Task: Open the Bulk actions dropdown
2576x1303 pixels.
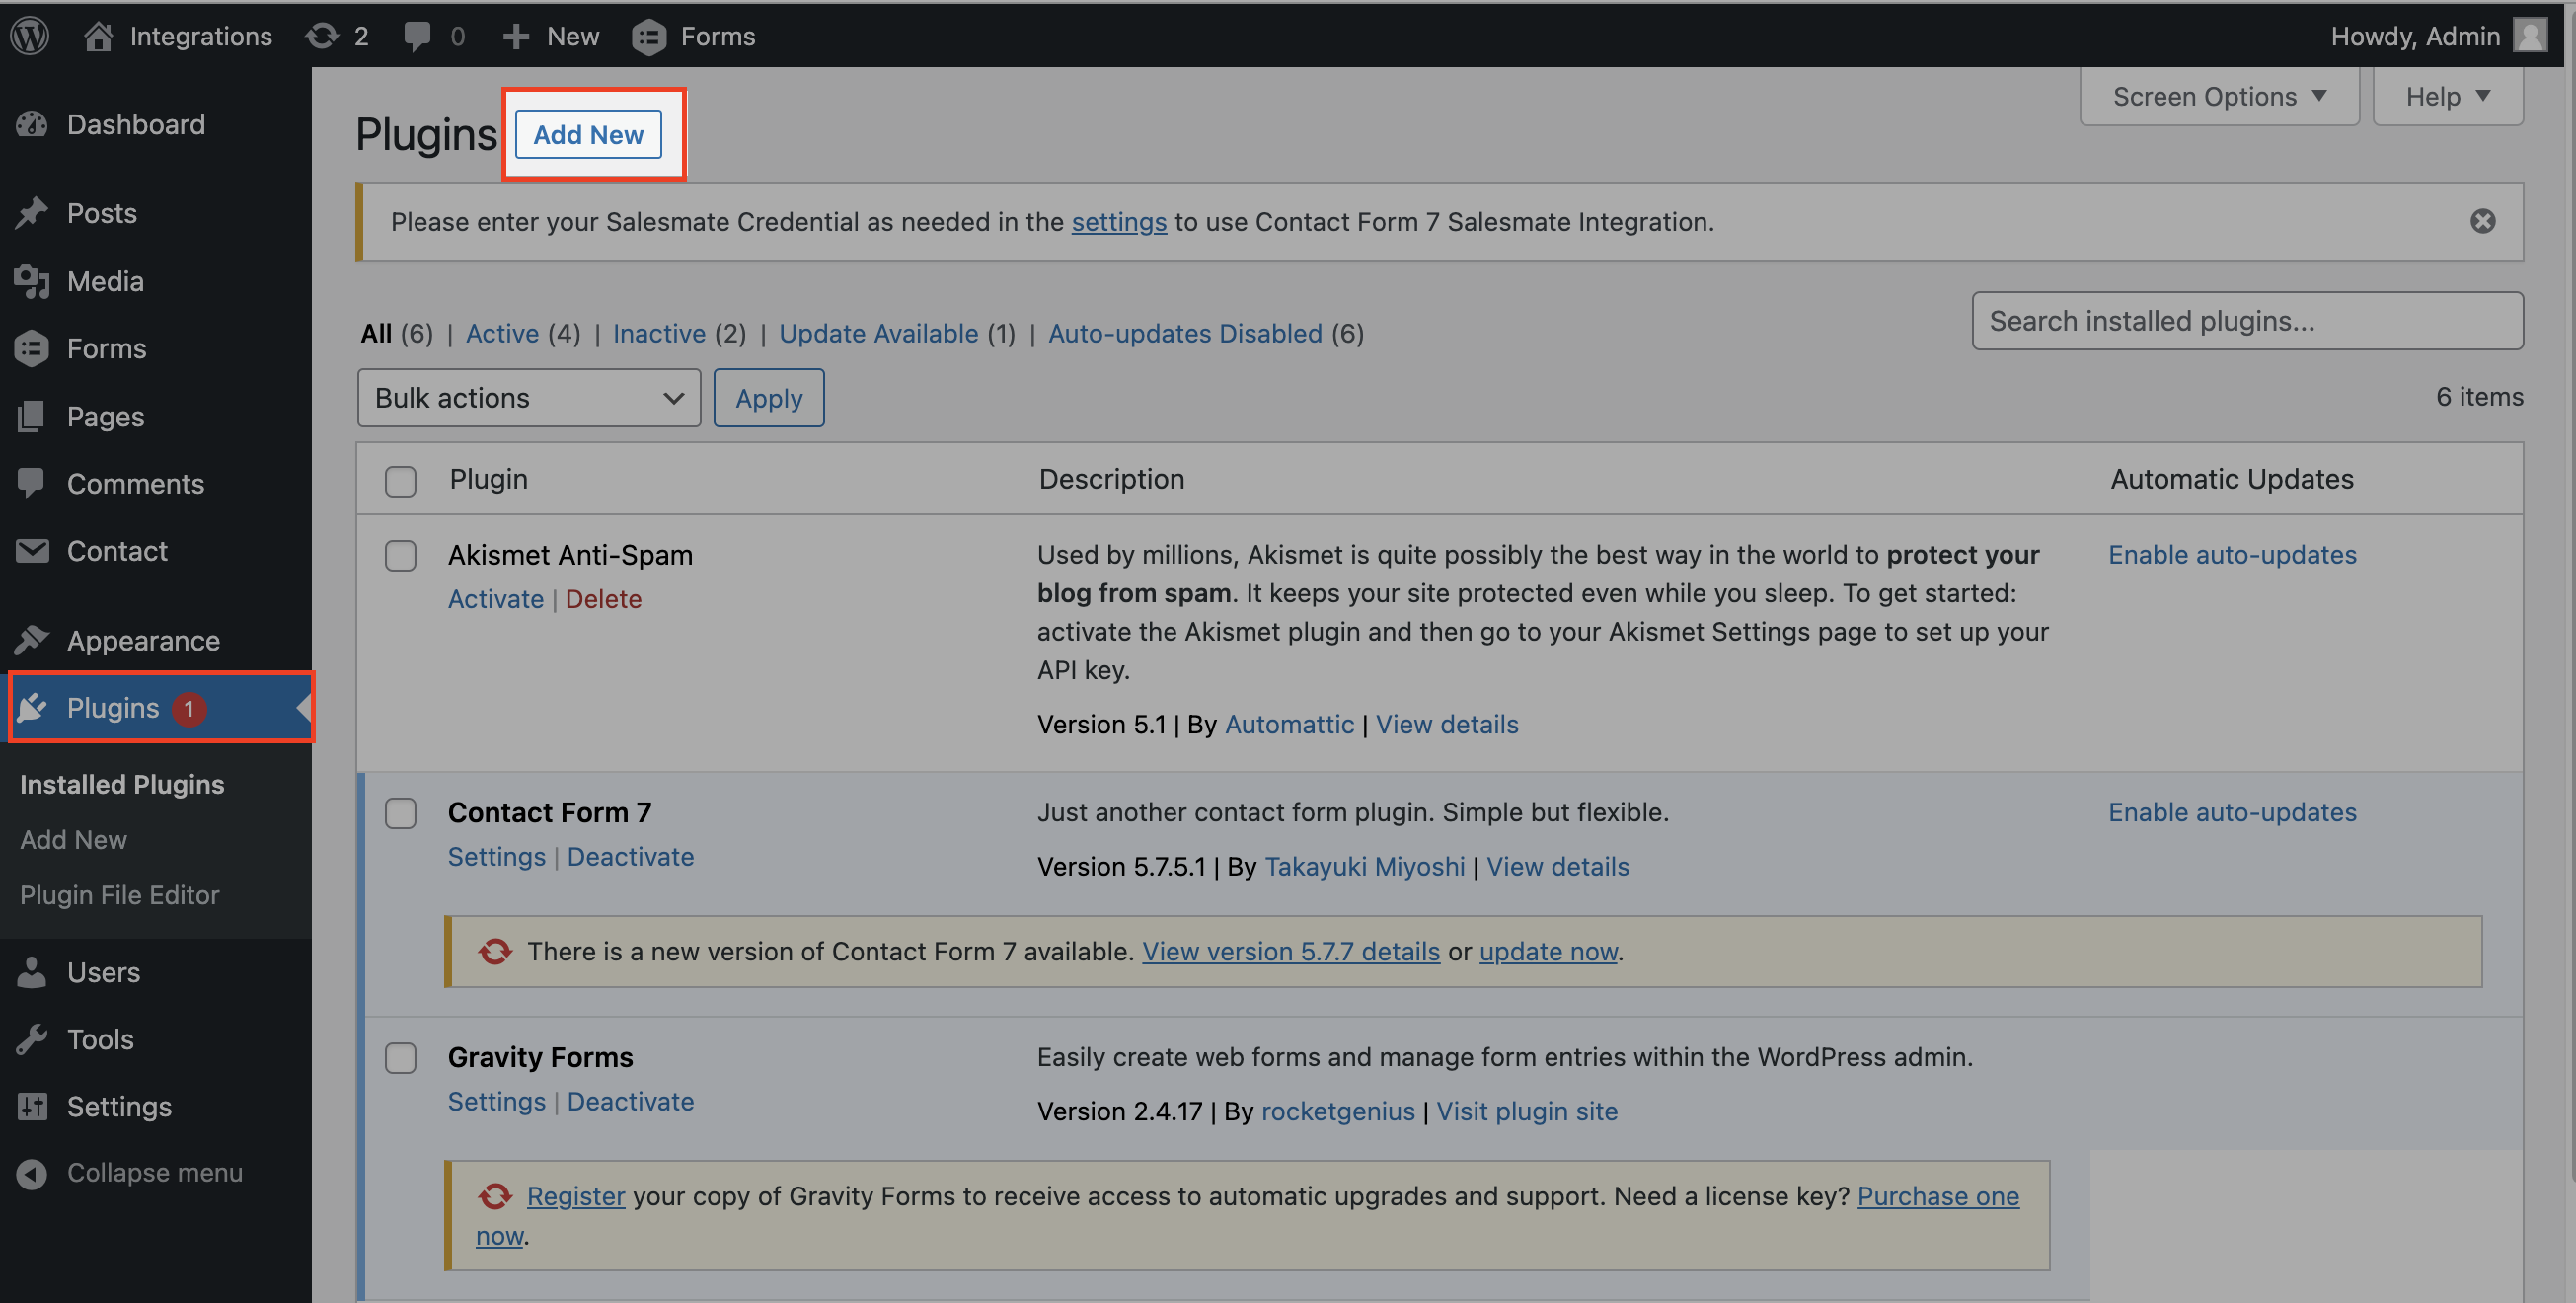Action: pyautogui.click(x=528, y=397)
